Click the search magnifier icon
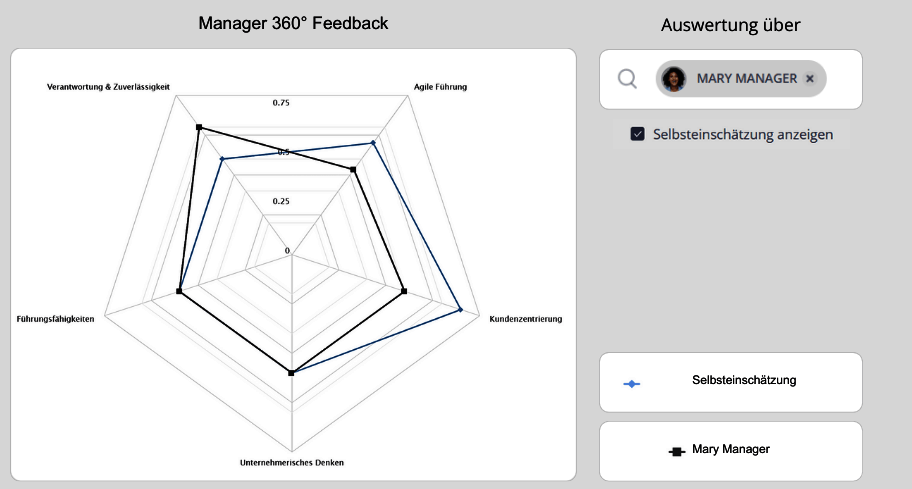The image size is (912, 489). tap(627, 79)
